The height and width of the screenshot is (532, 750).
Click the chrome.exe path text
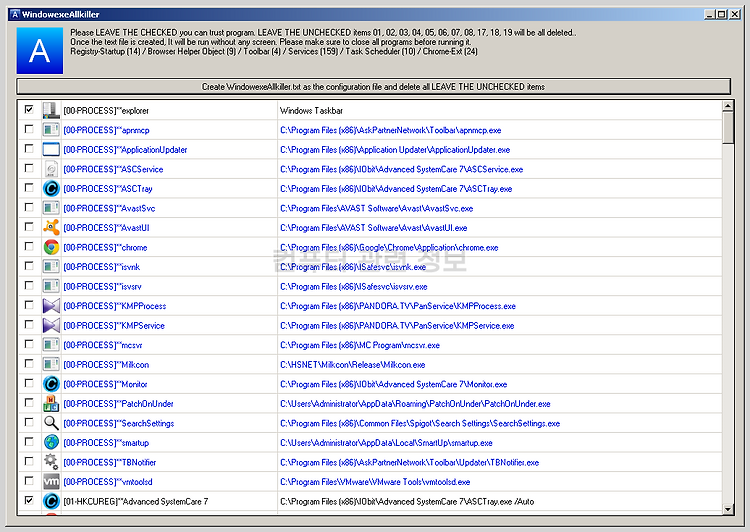tap(389, 248)
